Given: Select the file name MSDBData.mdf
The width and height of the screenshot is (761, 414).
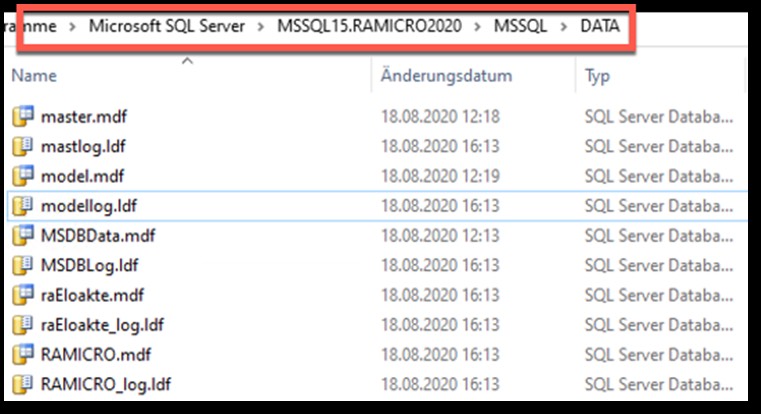Looking at the screenshot, I should tap(98, 235).
